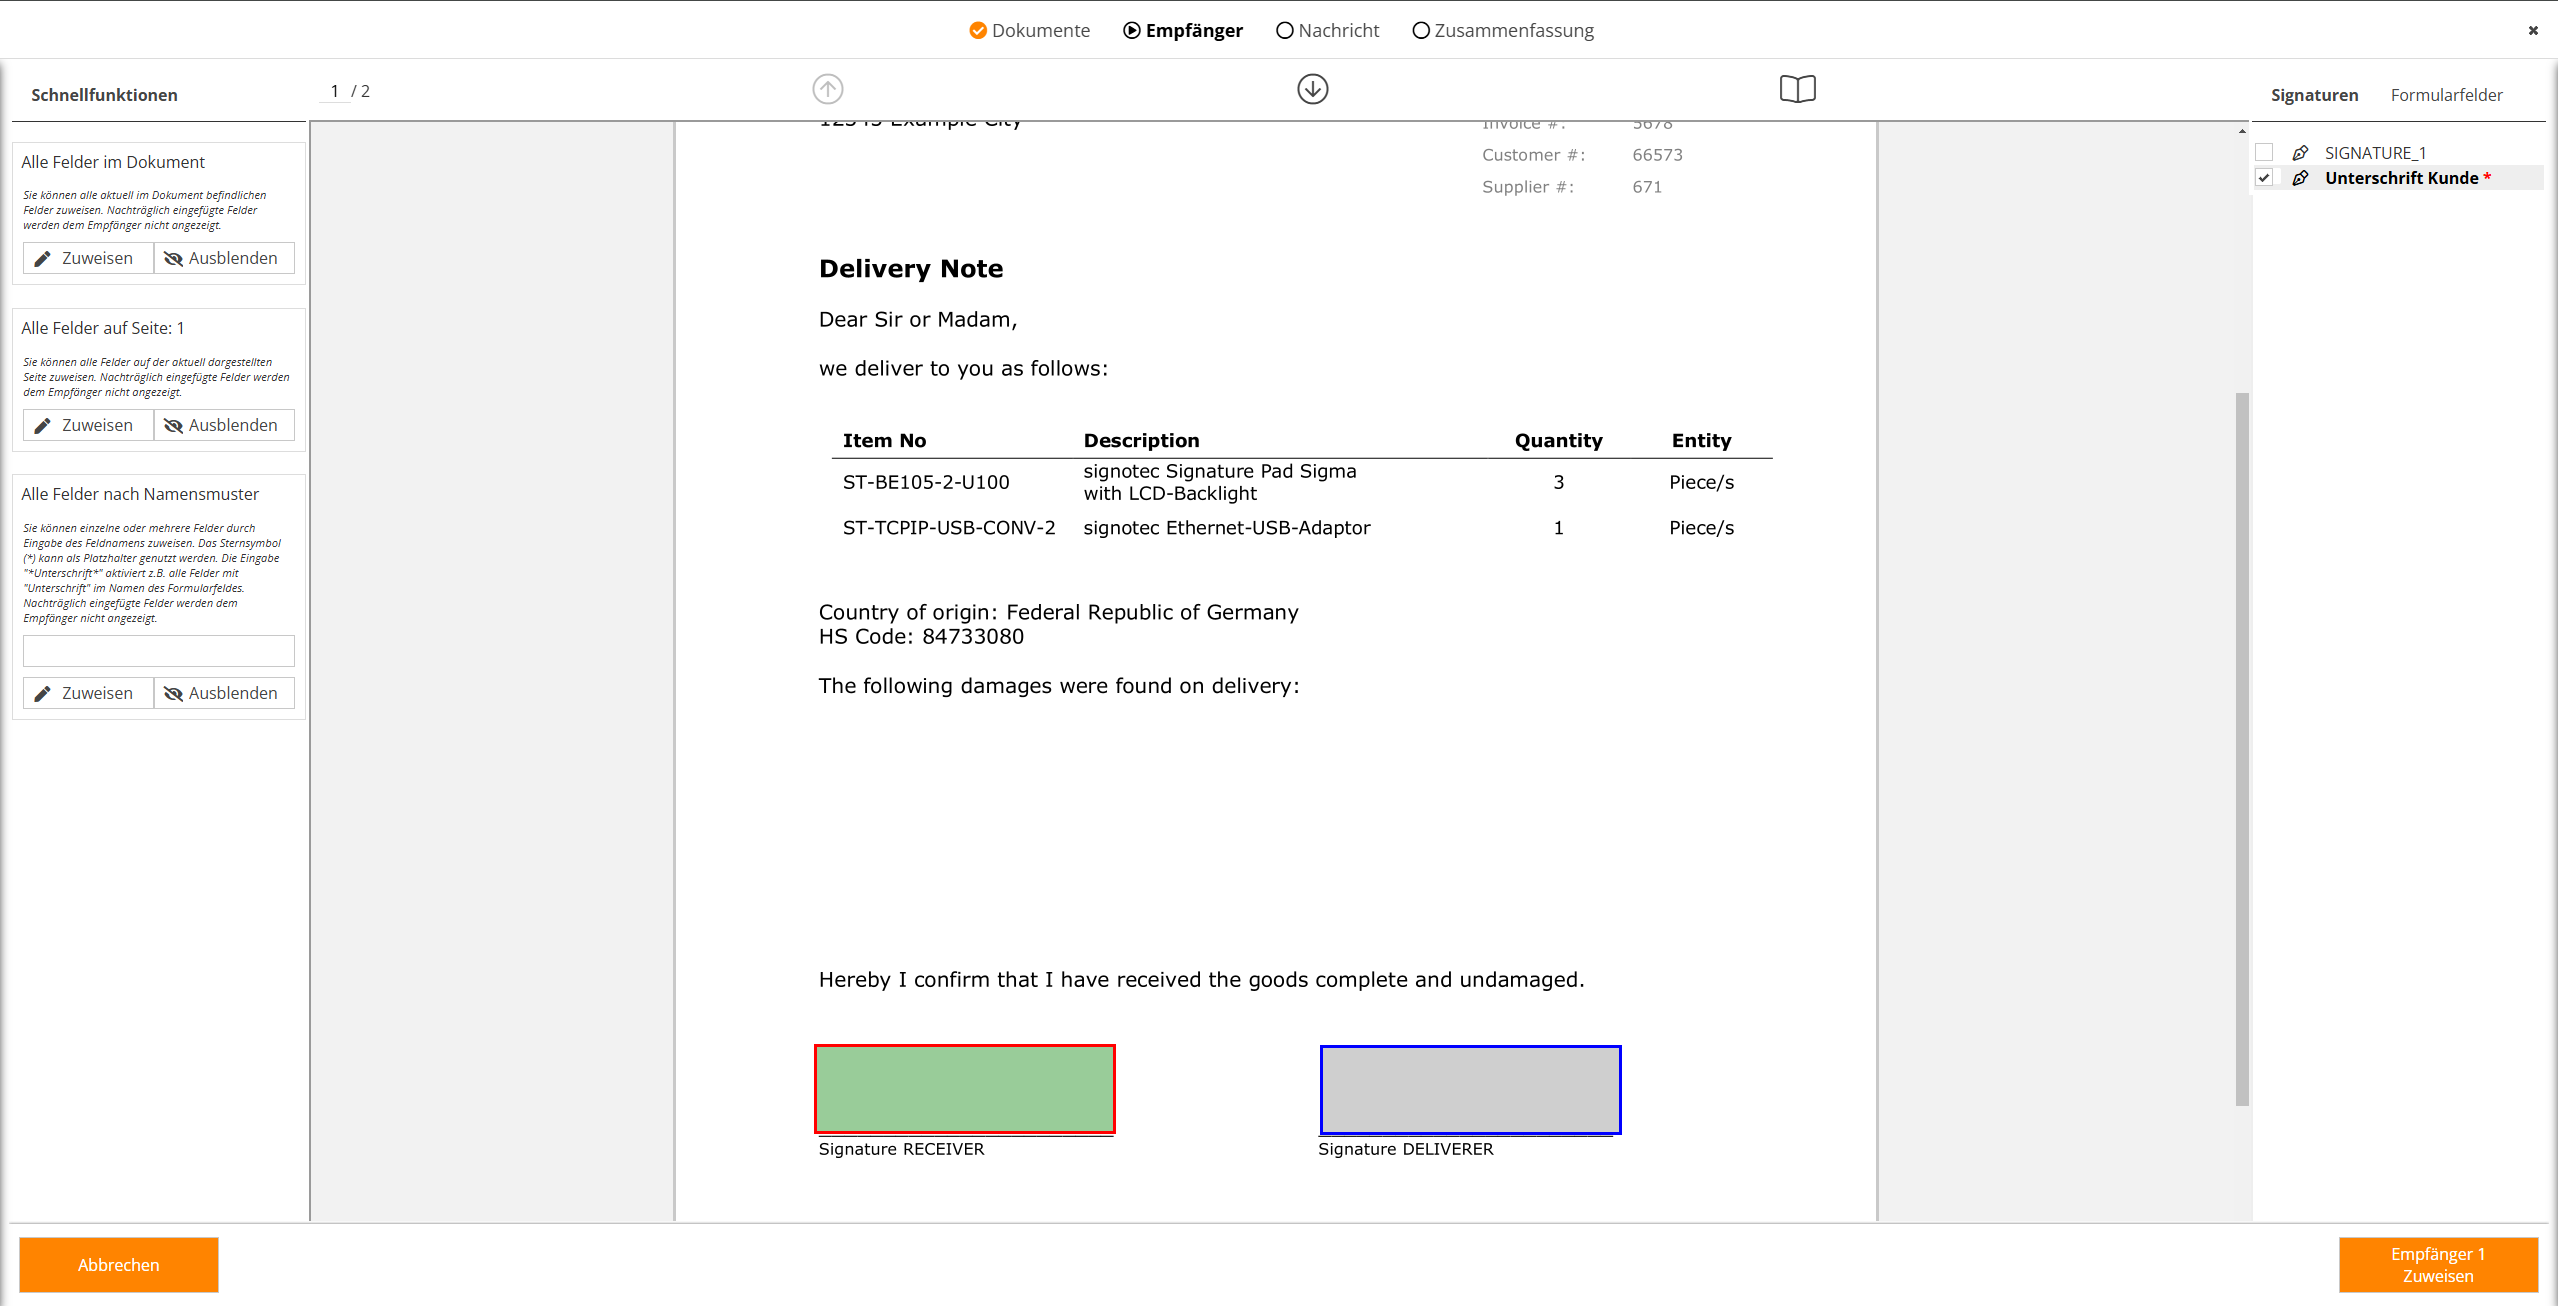Click the field name pattern input box

[158, 651]
